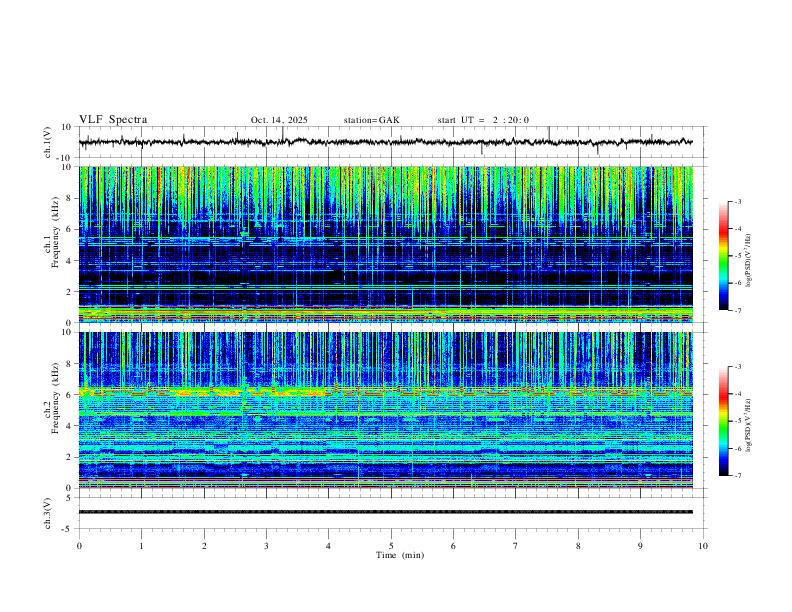The image size is (792, 612).
Task: Click the "-7" label on ch.1 color bar
Action: 738,310
